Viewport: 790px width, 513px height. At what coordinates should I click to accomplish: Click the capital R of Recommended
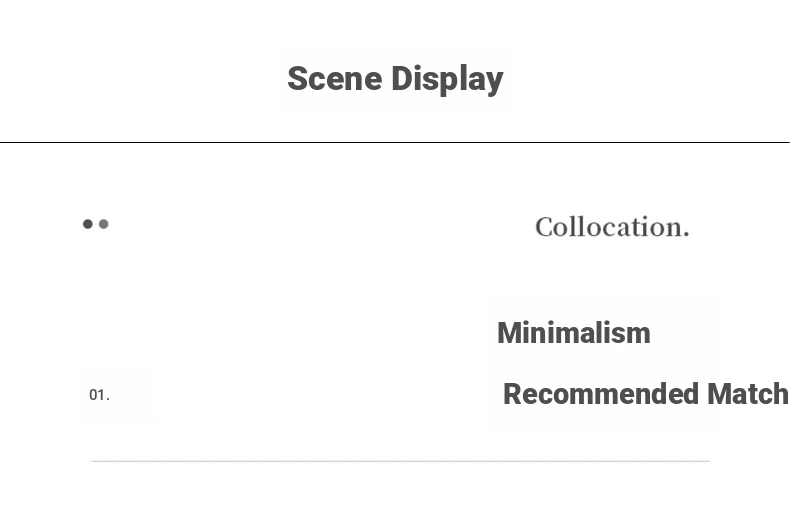tap(513, 394)
